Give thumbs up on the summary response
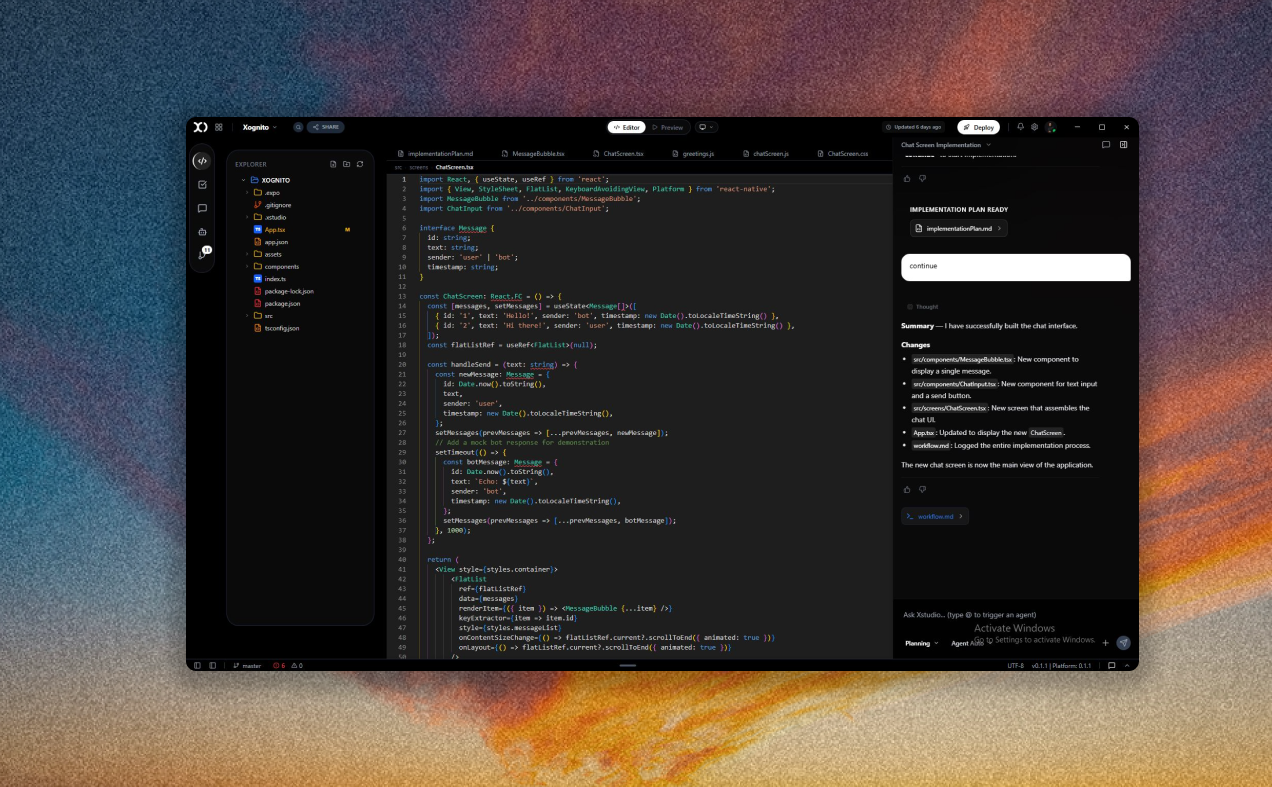 click(x=907, y=489)
